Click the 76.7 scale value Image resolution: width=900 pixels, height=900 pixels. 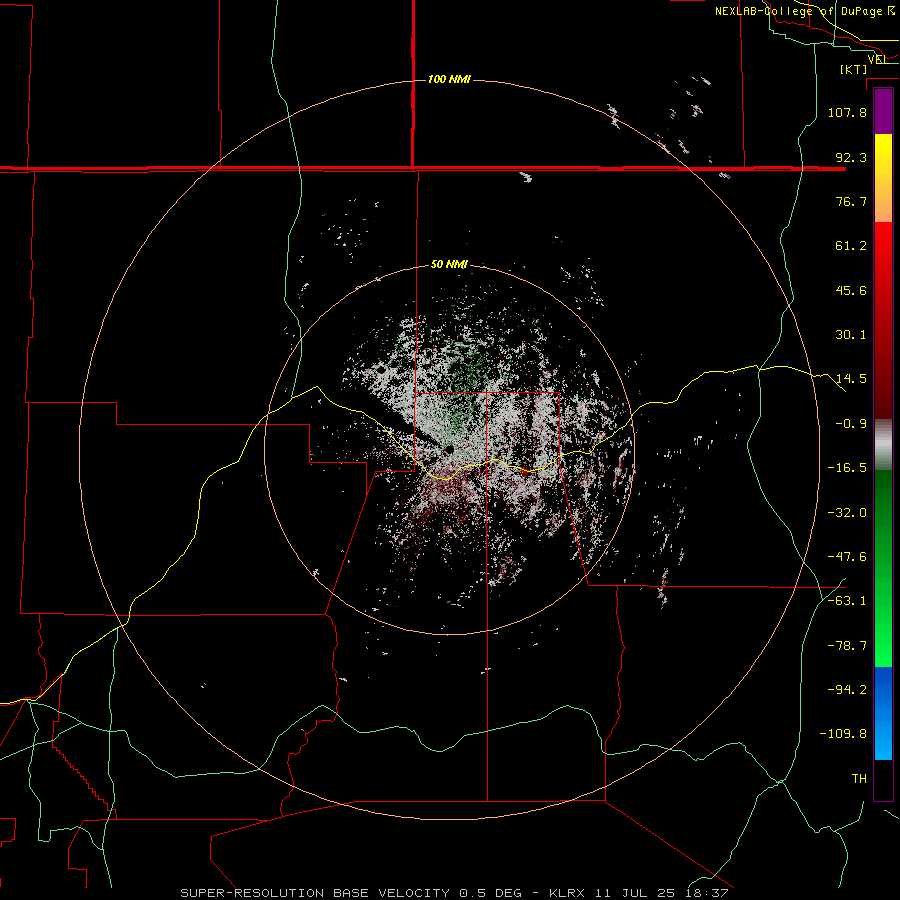851,201
